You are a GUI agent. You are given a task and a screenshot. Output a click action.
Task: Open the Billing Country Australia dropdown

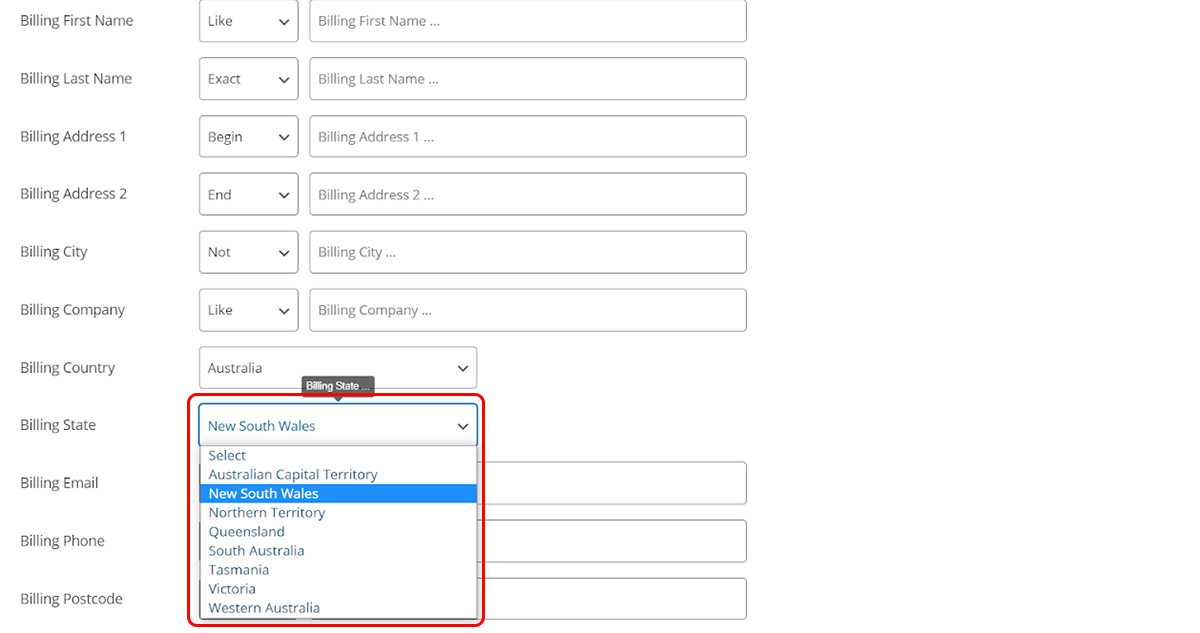[x=337, y=368]
